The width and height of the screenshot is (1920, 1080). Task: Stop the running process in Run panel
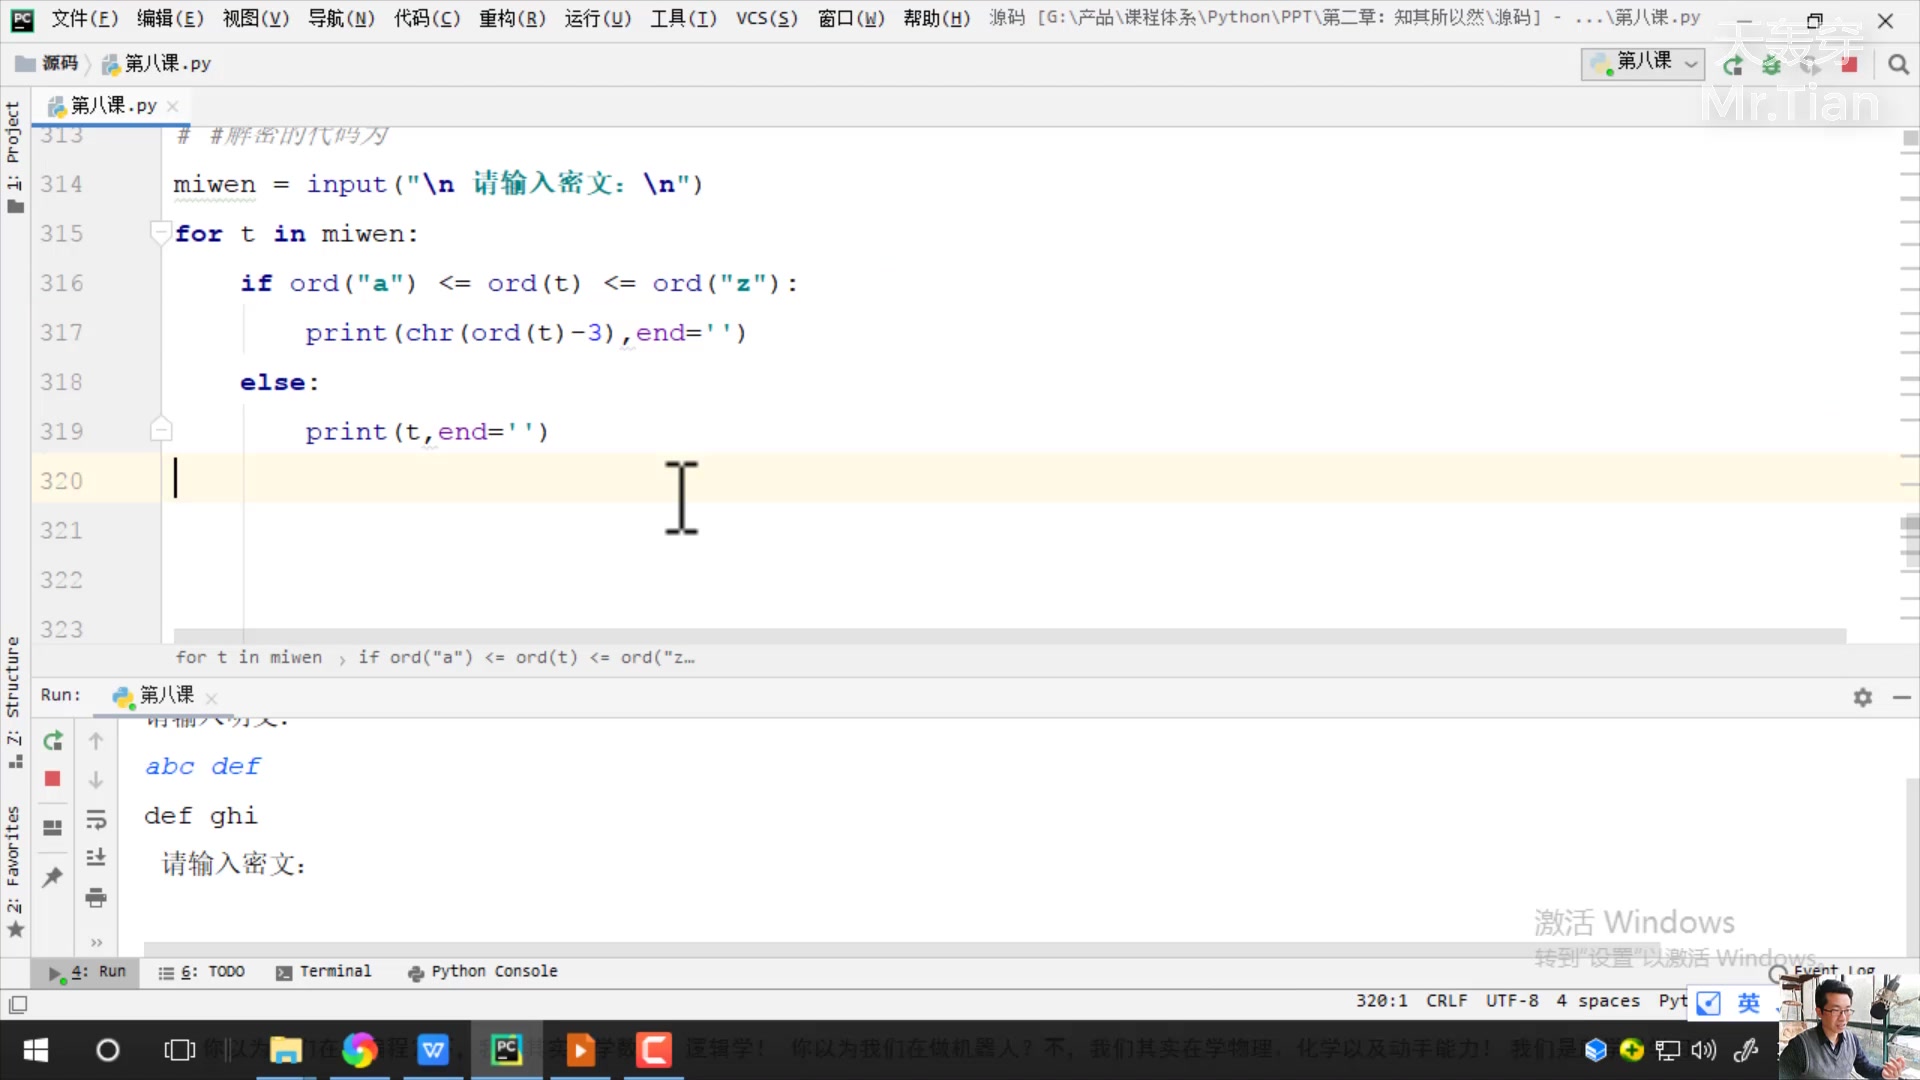[x=53, y=779]
